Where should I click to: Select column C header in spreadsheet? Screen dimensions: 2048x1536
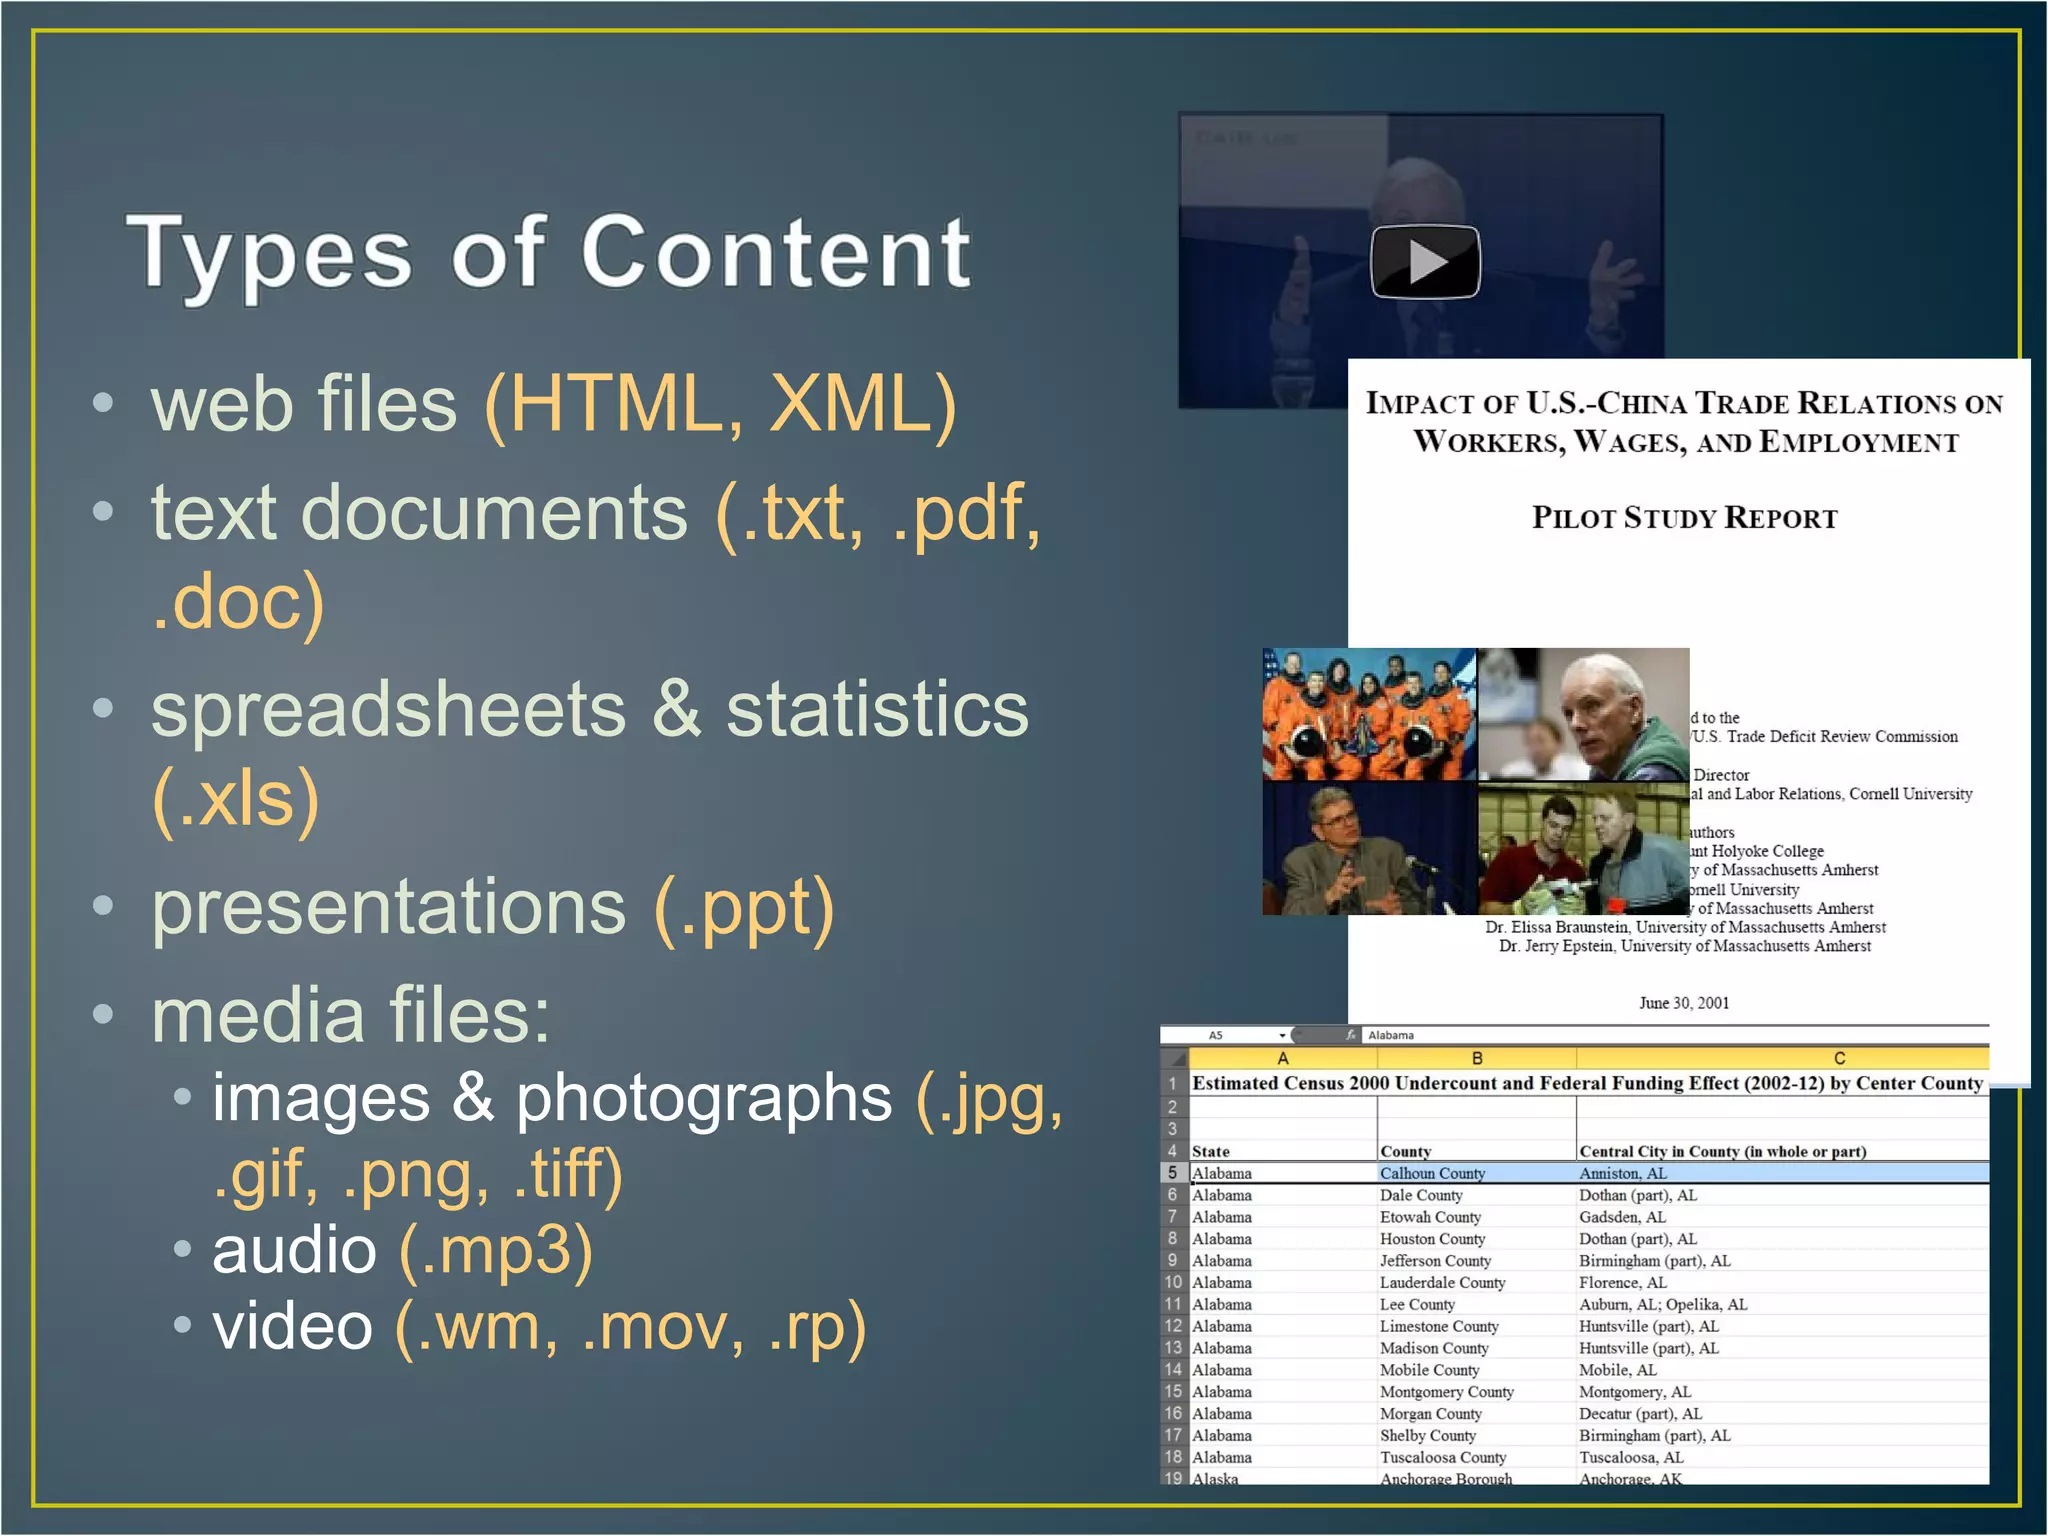tap(1783, 1058)
